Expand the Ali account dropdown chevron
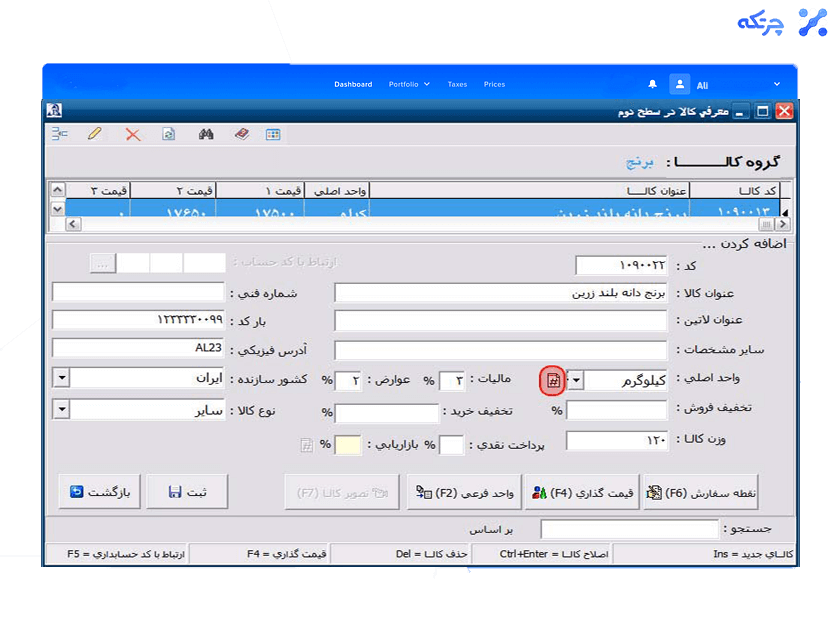Viewport: 840px width, 630px height. pos(777,84)
